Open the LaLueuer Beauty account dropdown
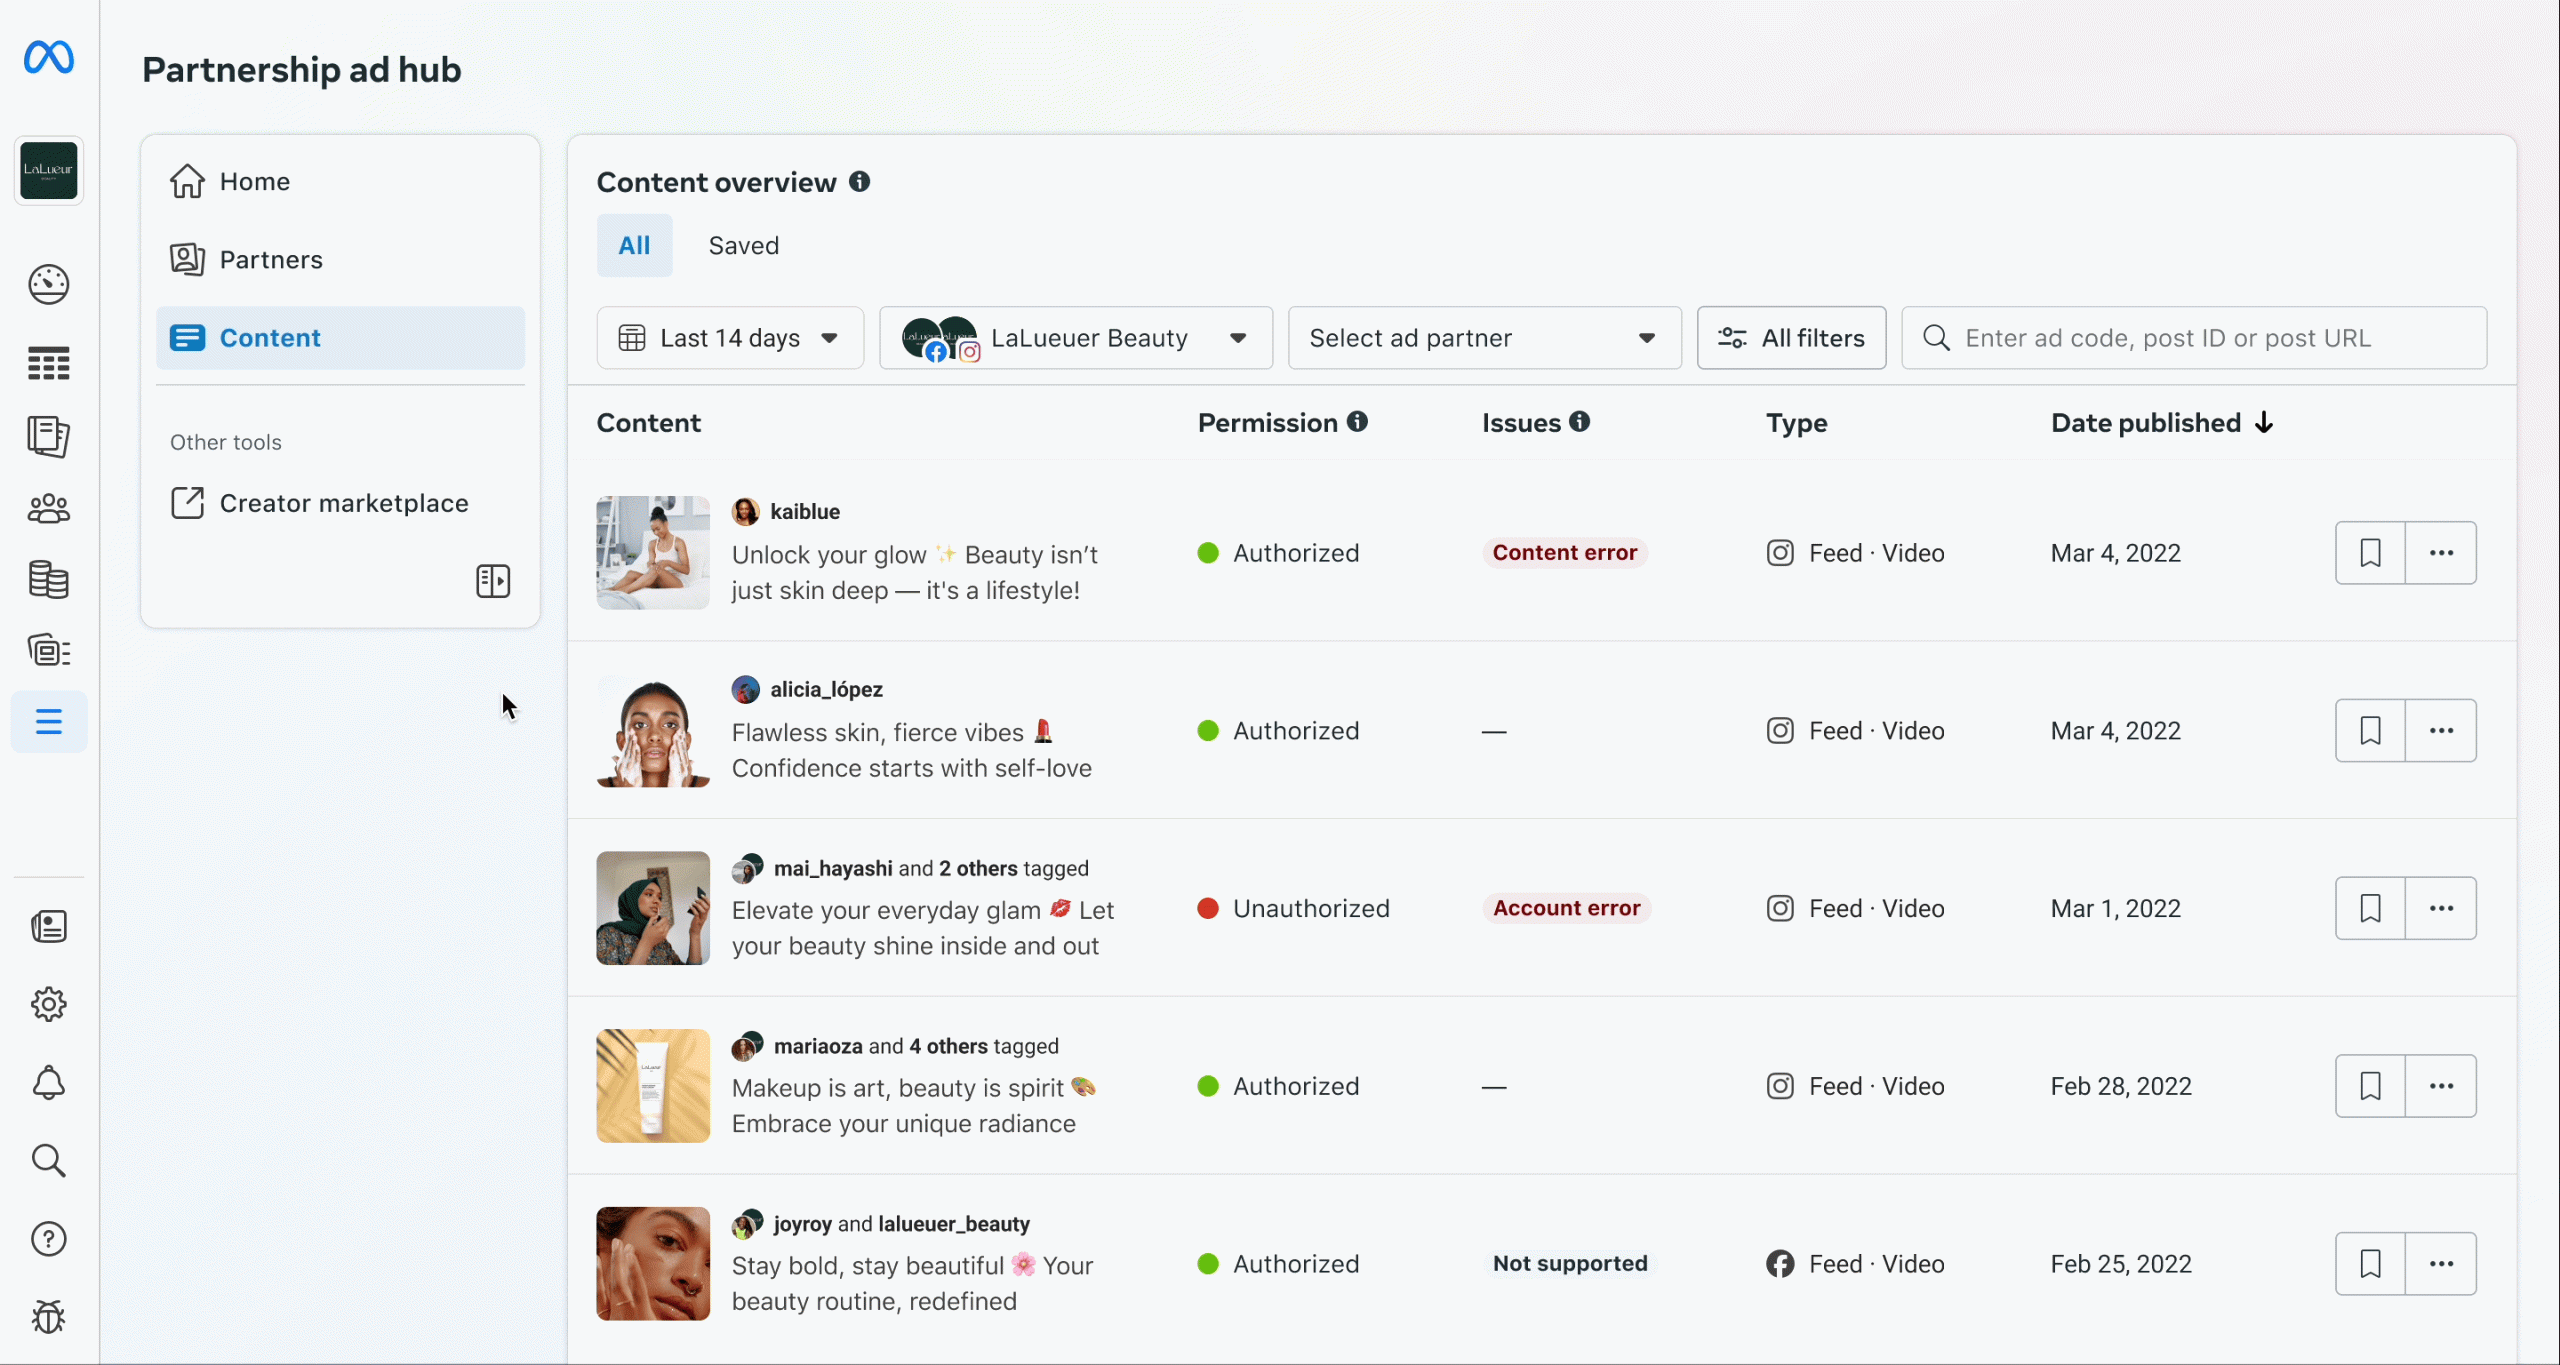2560x1365 pixels. tap(1076, 338)
